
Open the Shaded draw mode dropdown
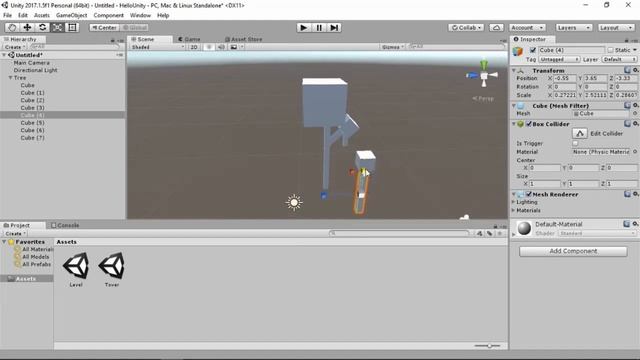coord(157,47)
